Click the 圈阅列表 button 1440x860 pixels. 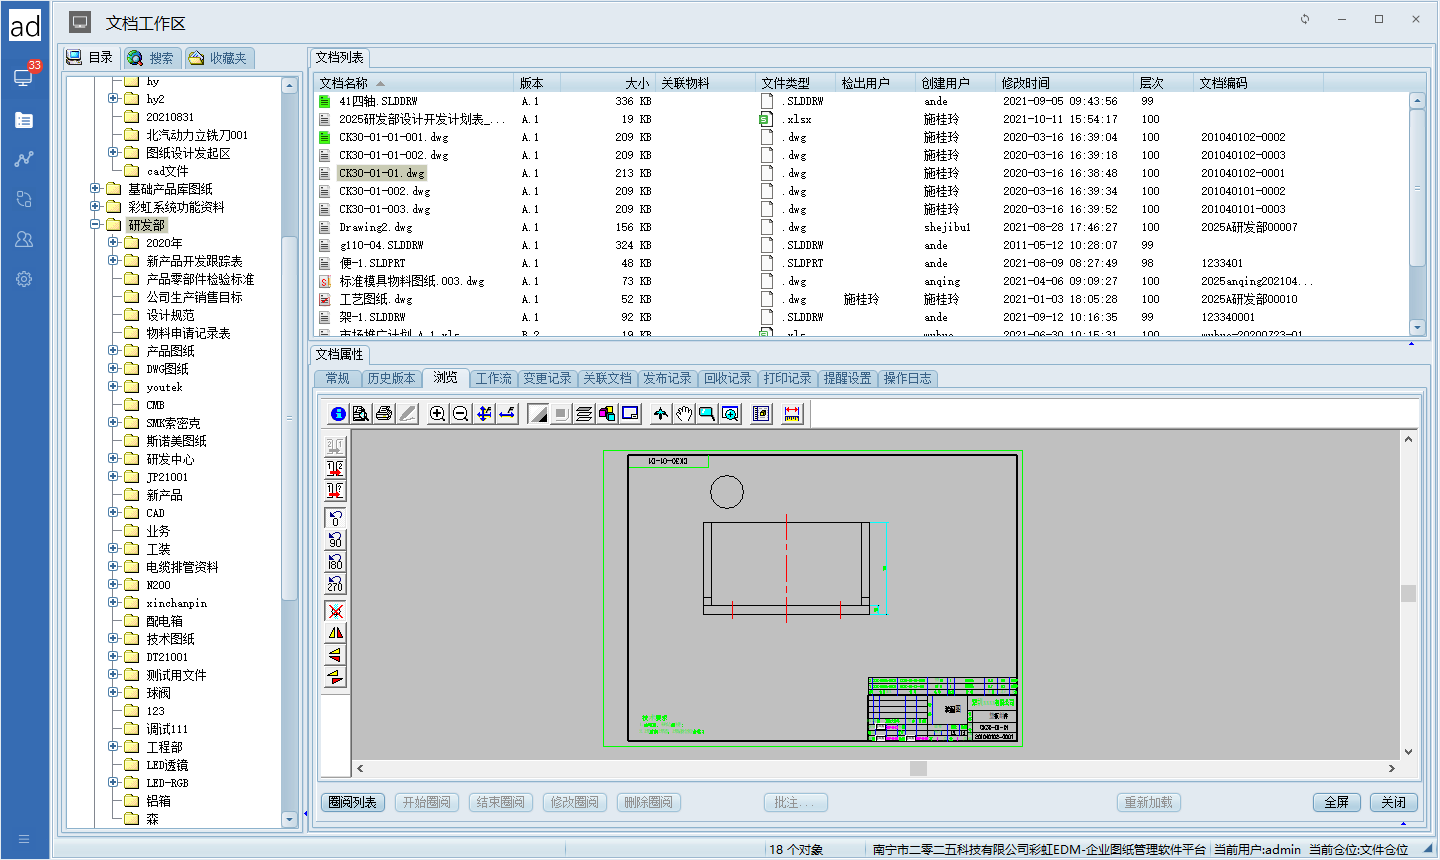point(353,802)
